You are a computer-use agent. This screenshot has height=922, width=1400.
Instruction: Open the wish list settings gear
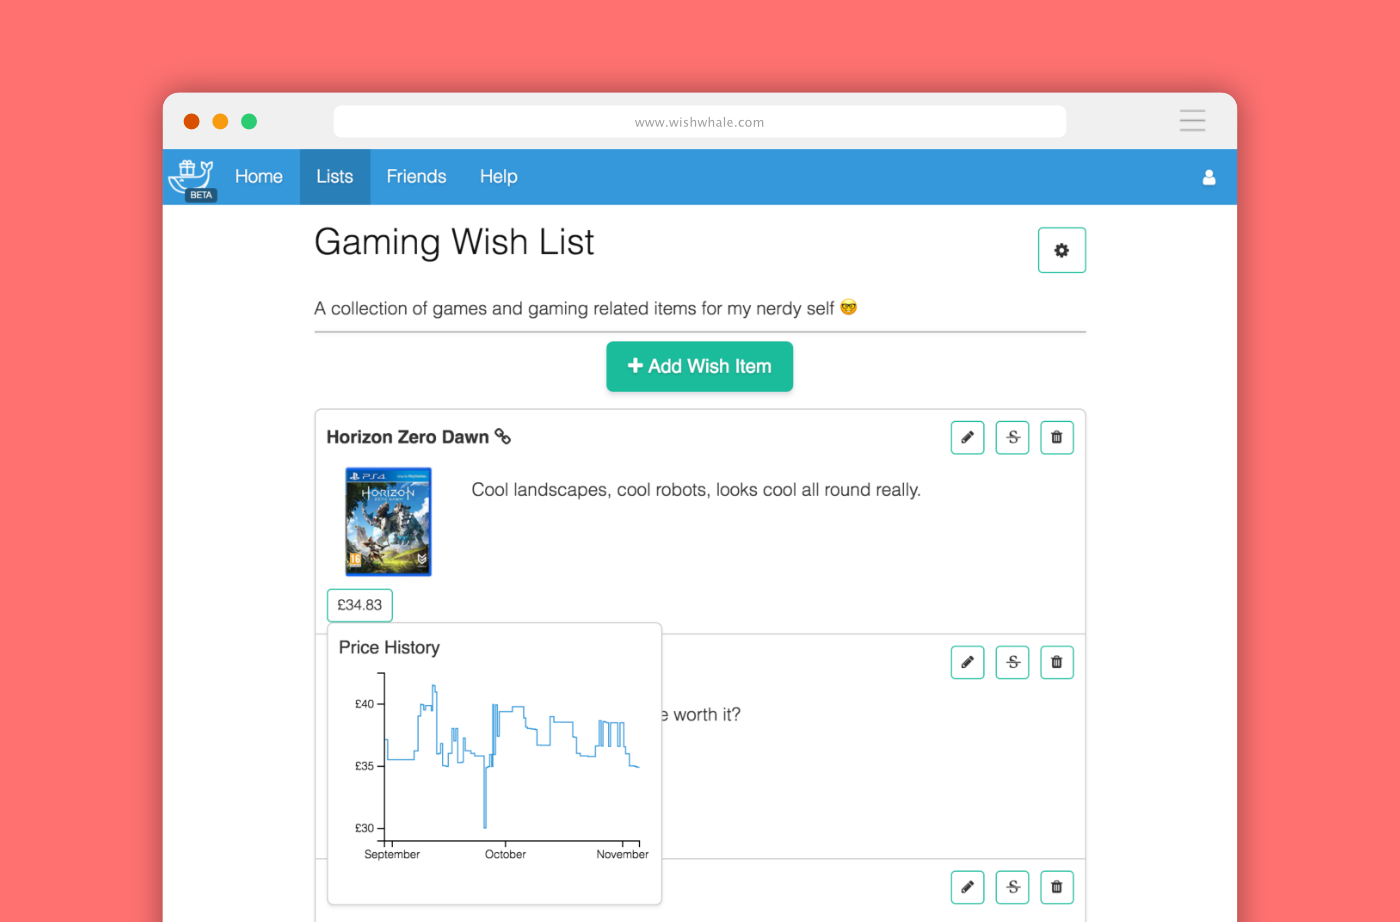(1061, 250)
